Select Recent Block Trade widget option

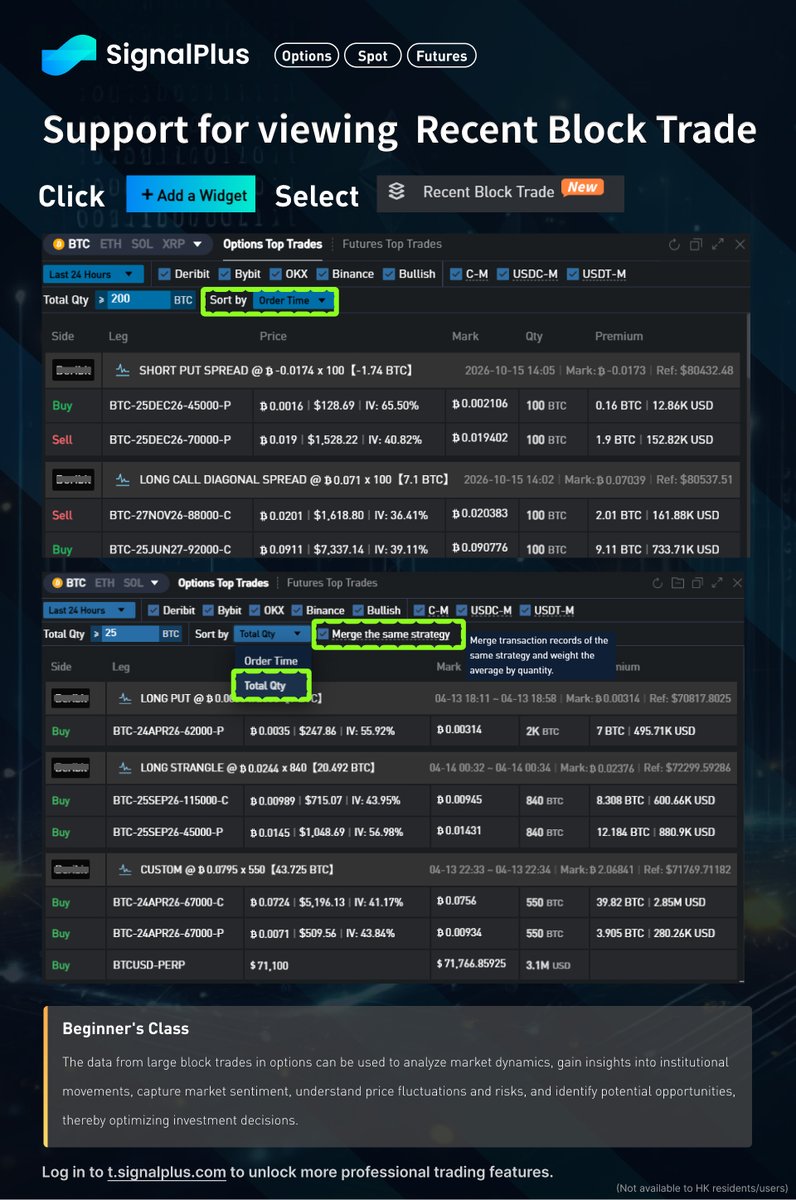pos(500,193)
